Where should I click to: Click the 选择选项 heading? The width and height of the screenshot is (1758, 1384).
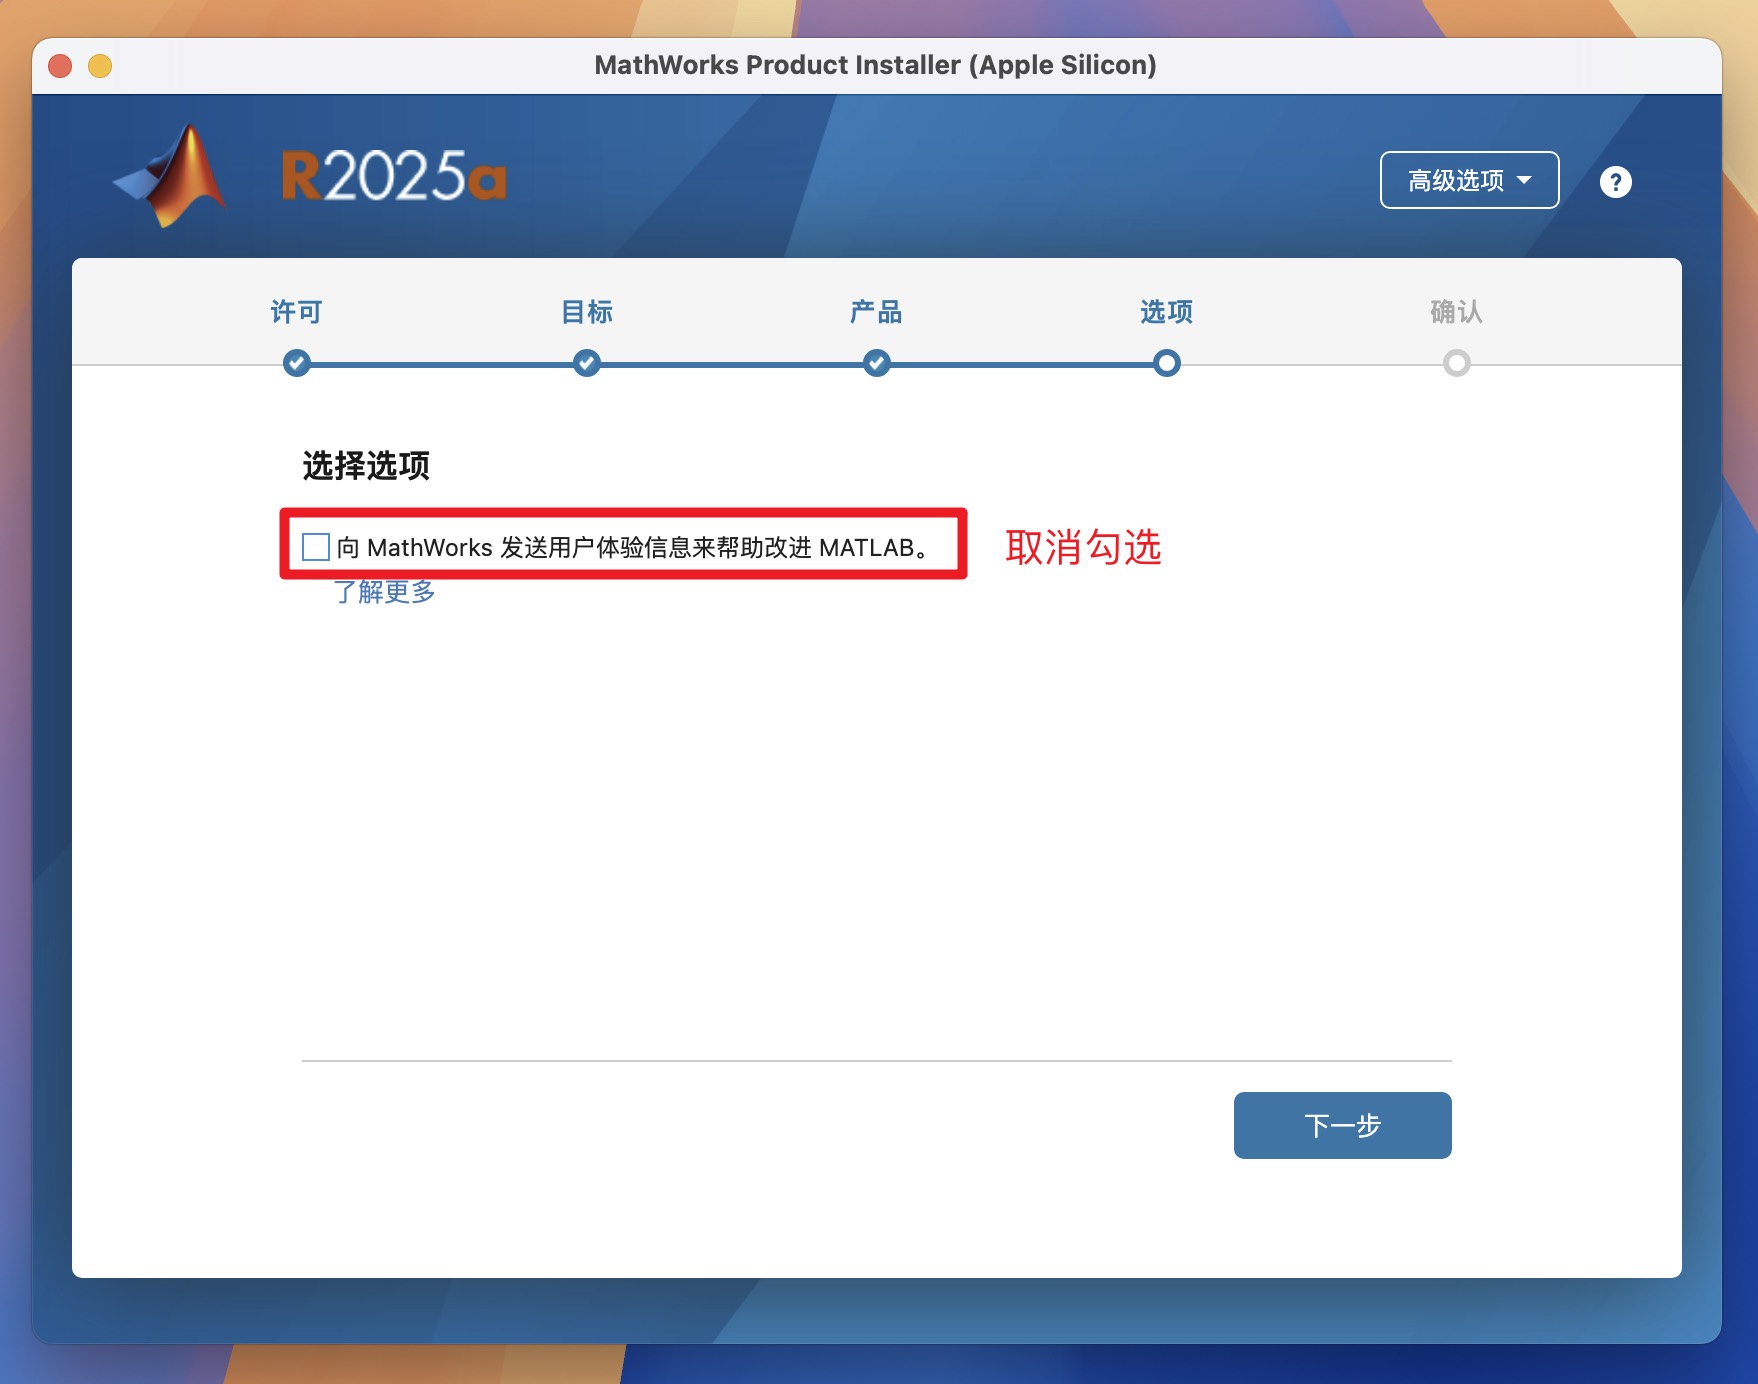tap(366, 465)
